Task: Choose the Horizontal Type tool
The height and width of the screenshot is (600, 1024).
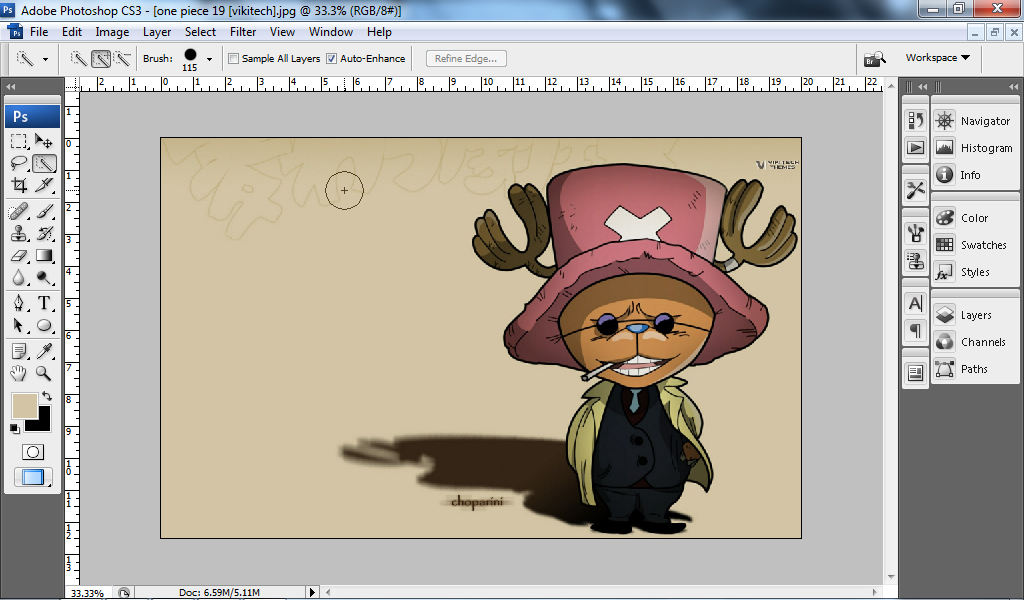Action: click(x=45, y=303)
